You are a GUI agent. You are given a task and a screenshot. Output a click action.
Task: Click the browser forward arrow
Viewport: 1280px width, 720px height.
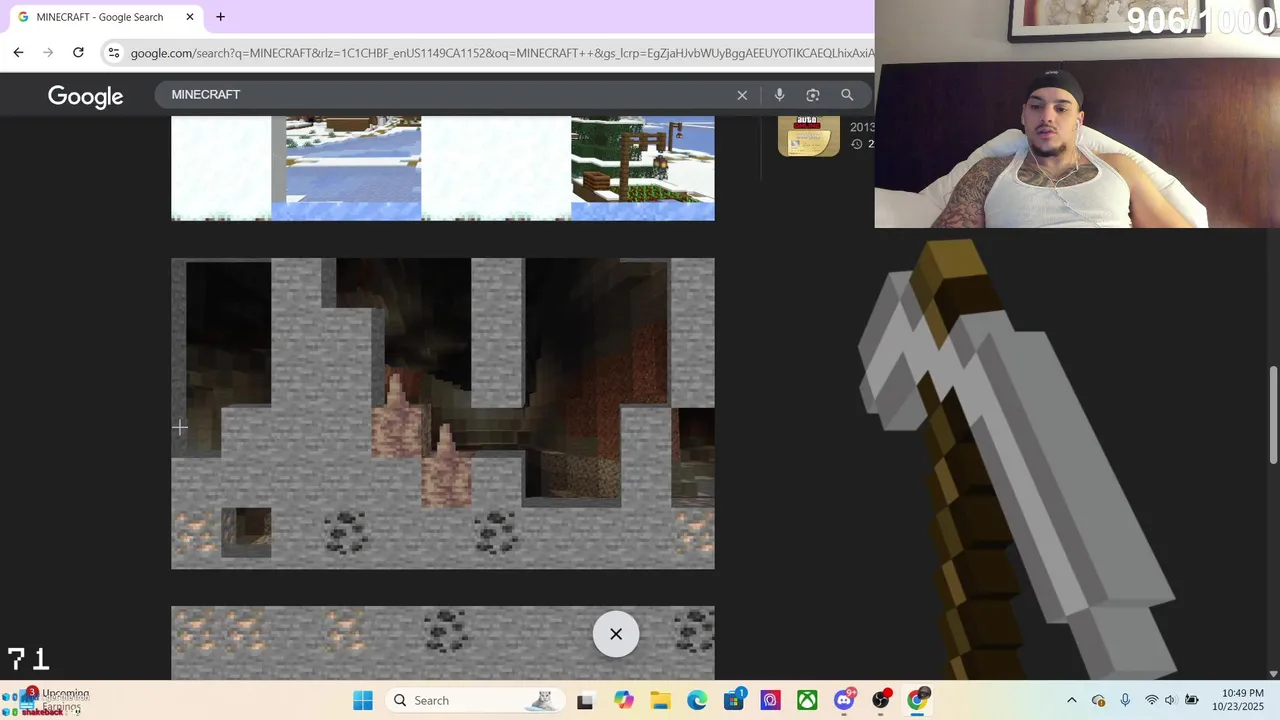click(x=48, y=52)
